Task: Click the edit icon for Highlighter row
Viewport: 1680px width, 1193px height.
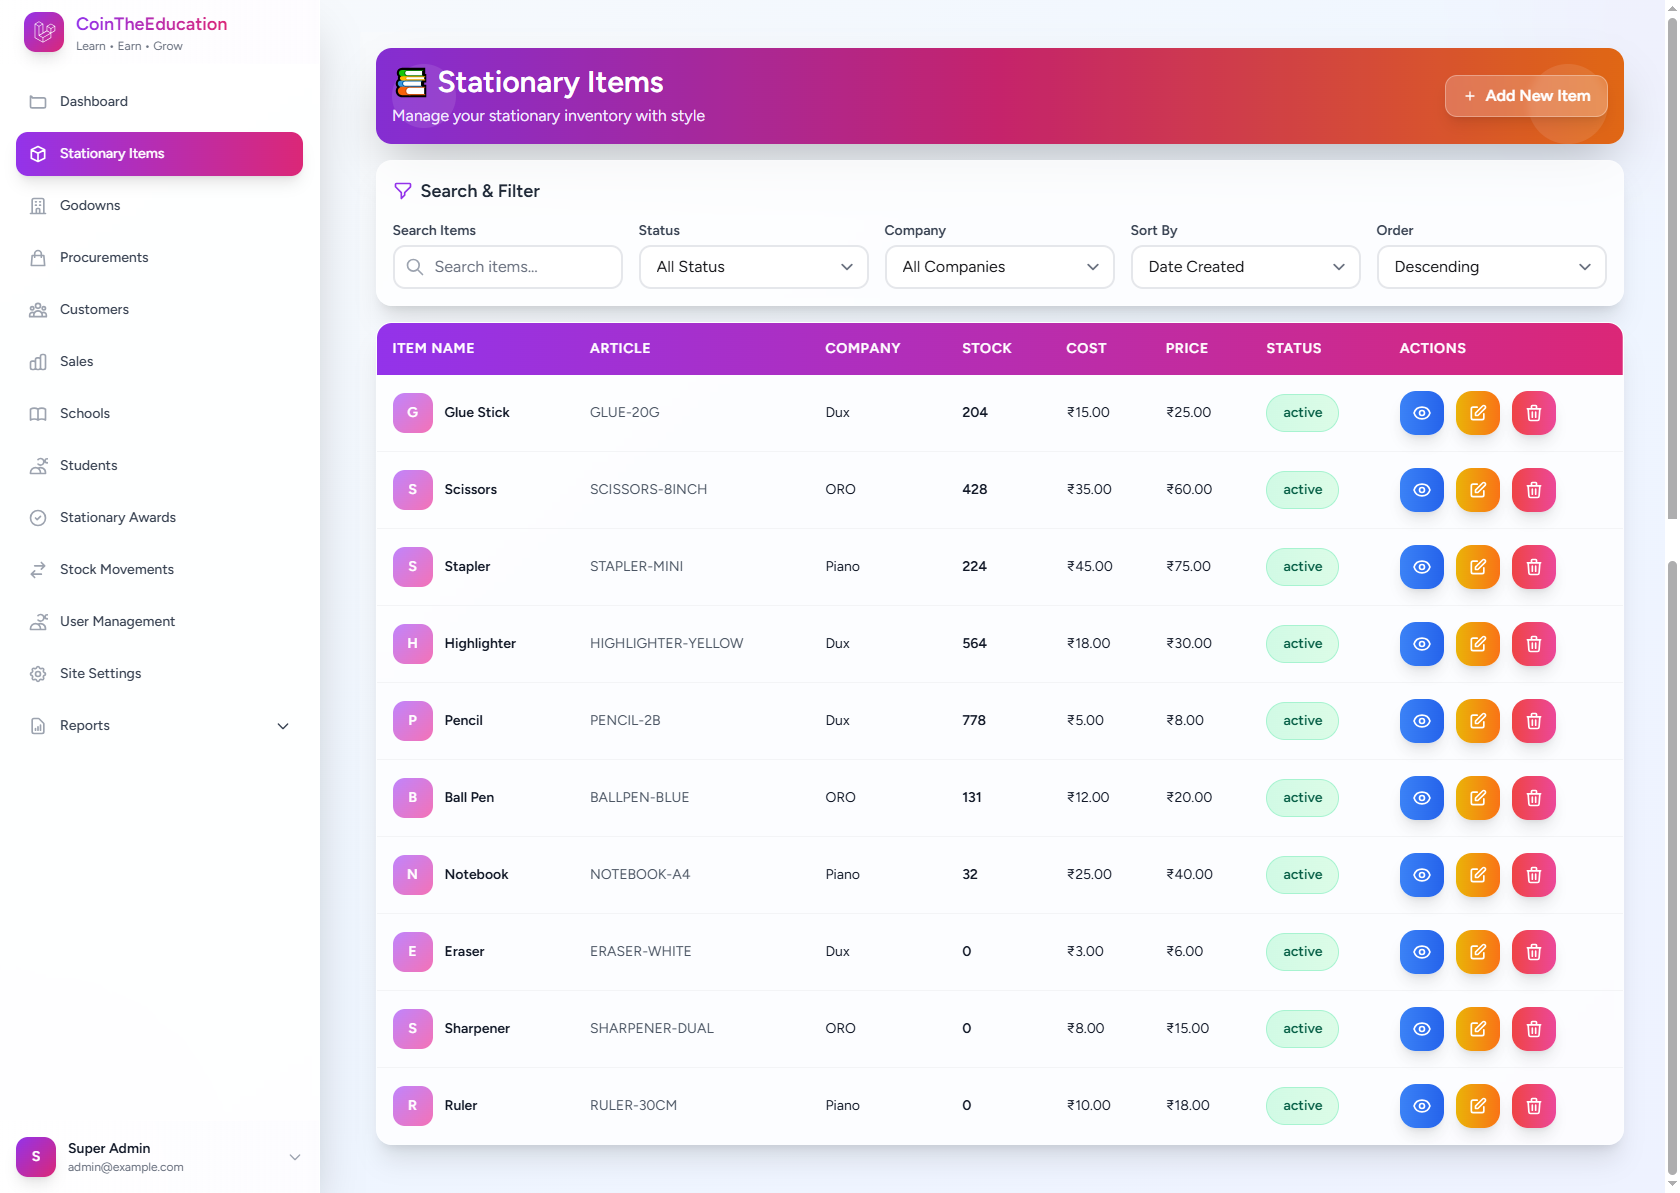Action: pyautogui.click(x=1477, y=644)
